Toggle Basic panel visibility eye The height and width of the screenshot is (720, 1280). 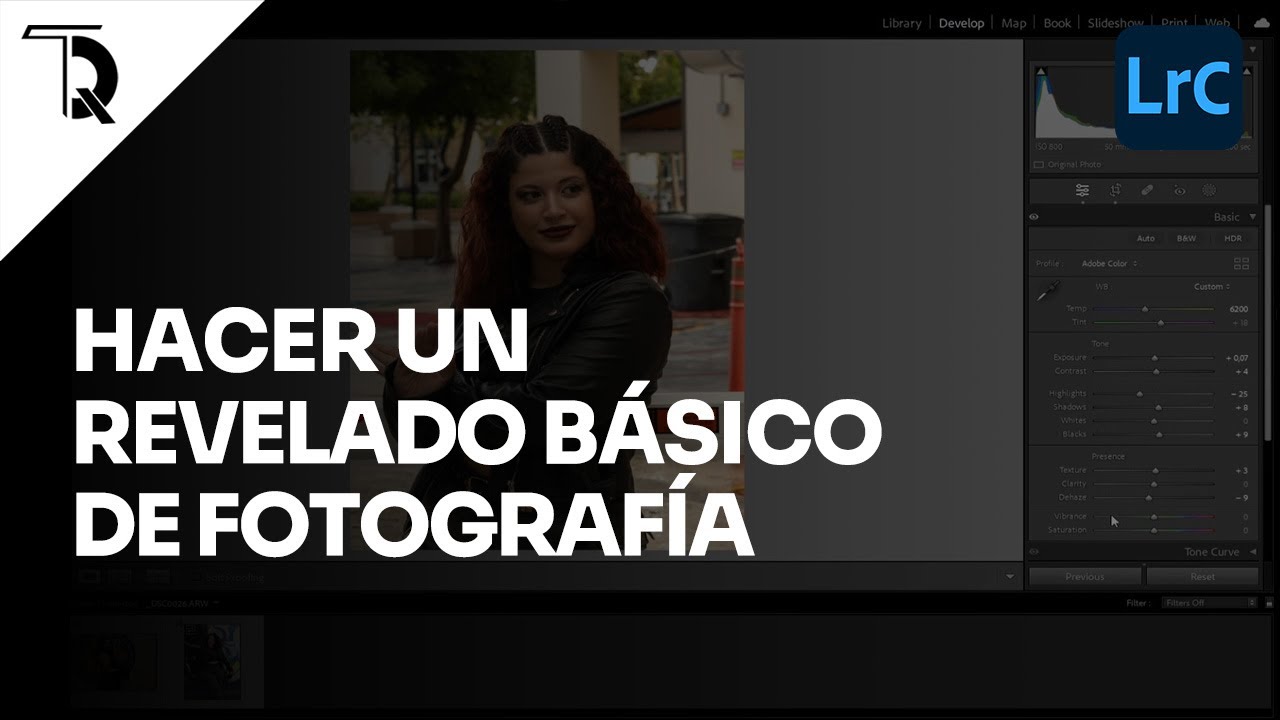(1034, 217)
